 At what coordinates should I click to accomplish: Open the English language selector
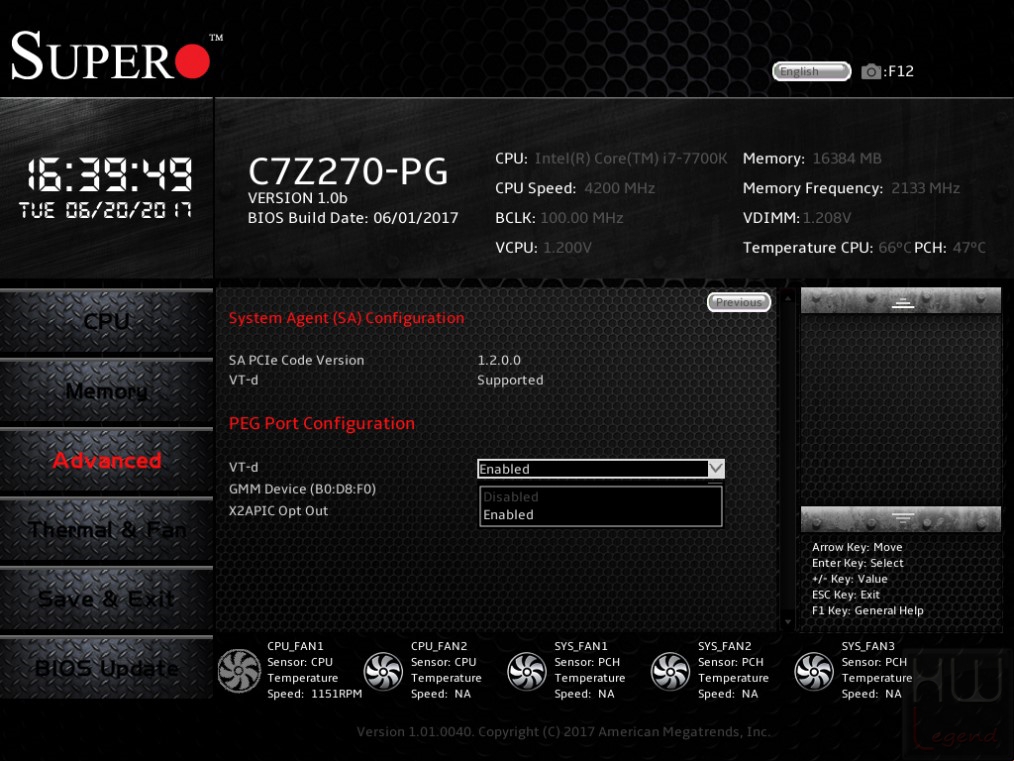tap(812, 71)
